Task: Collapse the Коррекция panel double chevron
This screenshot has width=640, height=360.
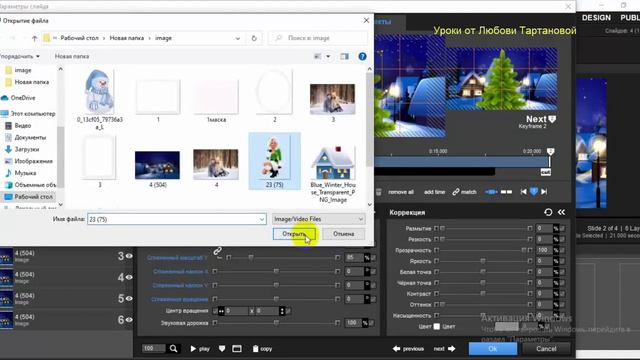Action: pos(562,212)
